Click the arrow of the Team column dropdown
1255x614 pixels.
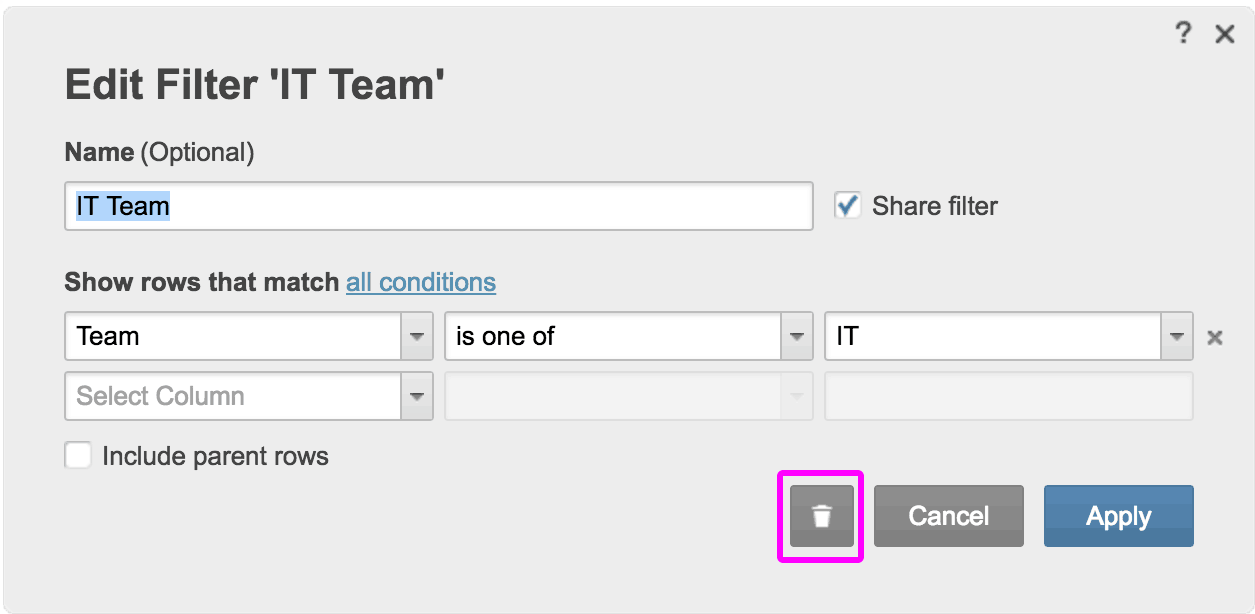pyautogui.click(x=417, y=337)
